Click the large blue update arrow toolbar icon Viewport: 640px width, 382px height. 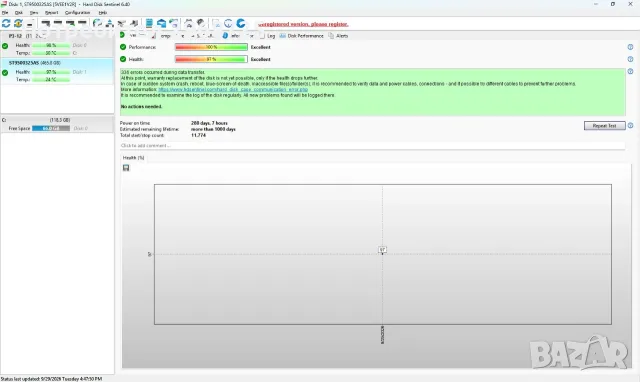[x=241, y=23]
